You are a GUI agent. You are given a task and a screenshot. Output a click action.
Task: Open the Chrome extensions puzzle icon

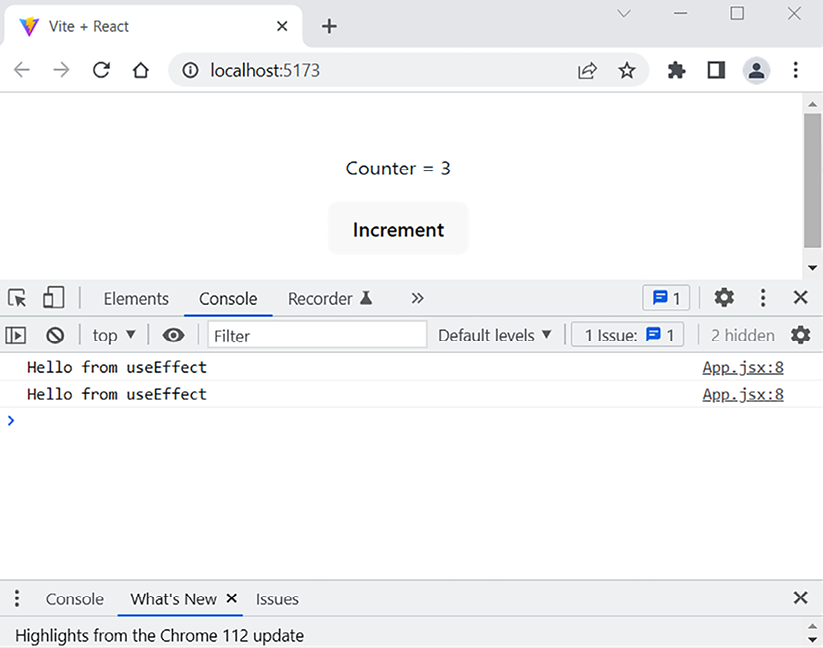point(677,70)
